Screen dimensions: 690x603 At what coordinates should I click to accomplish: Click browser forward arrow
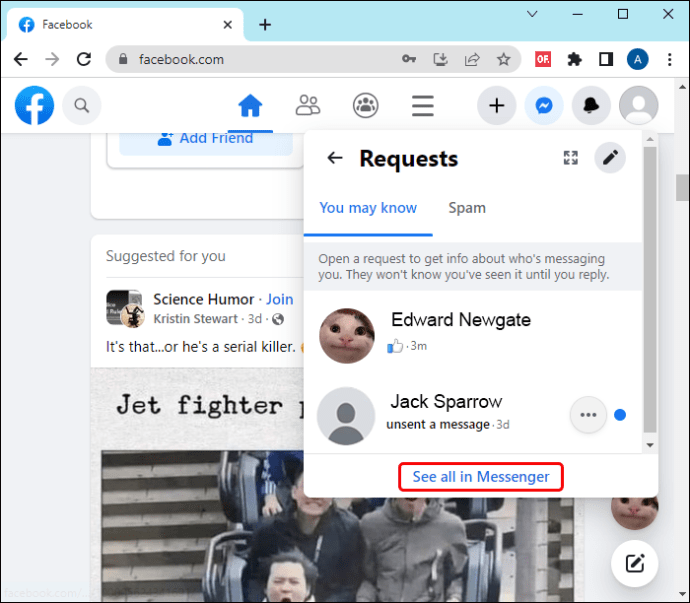coord(52,59)
